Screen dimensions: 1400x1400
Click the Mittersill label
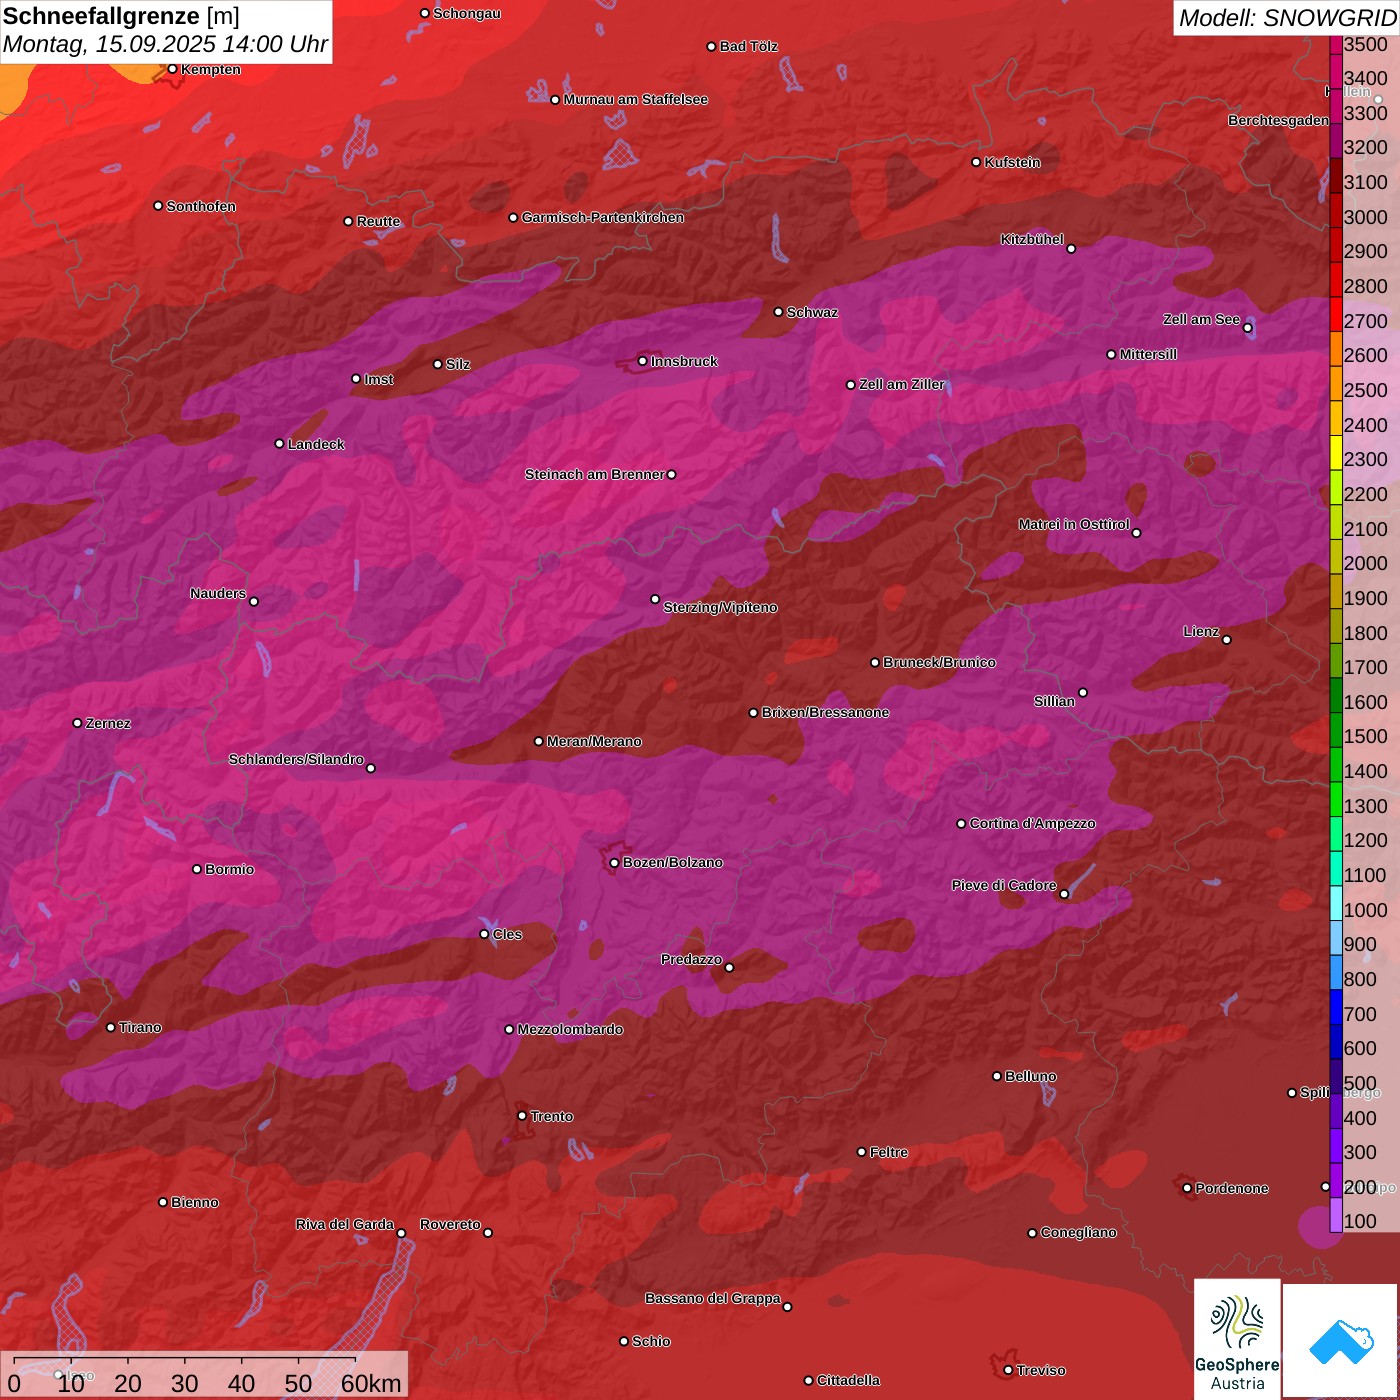(x=1148, y=354)
